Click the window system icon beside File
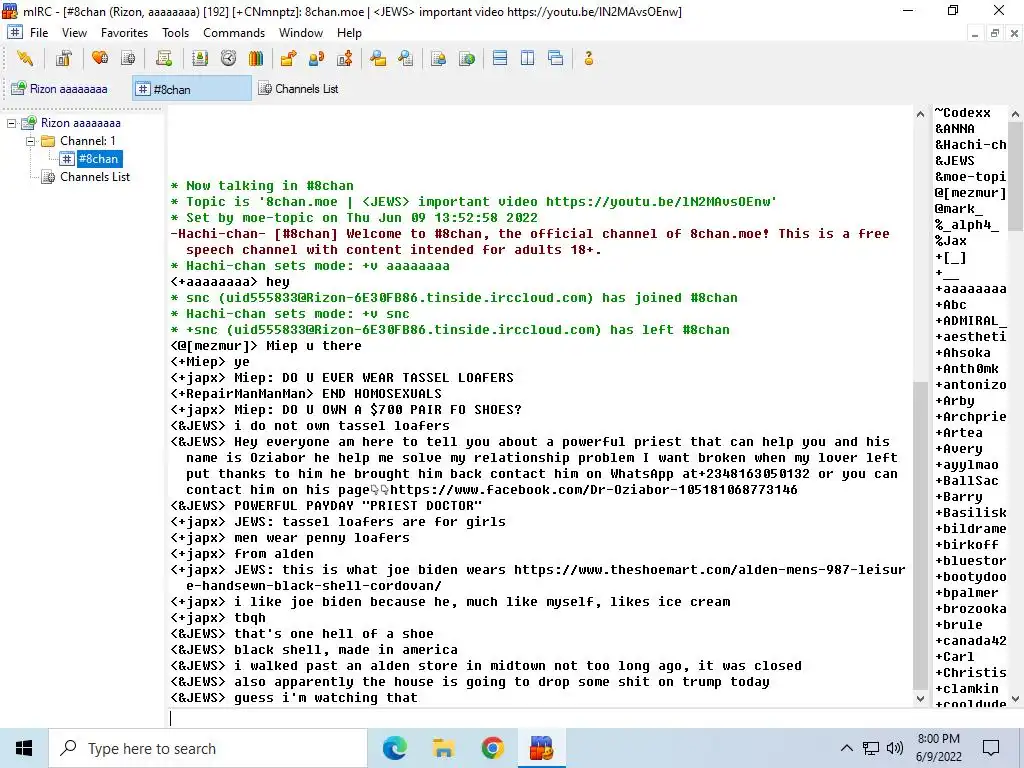The height and width of the screenshot is (768, 1024). pyautogui.click(x=15, y=32)
